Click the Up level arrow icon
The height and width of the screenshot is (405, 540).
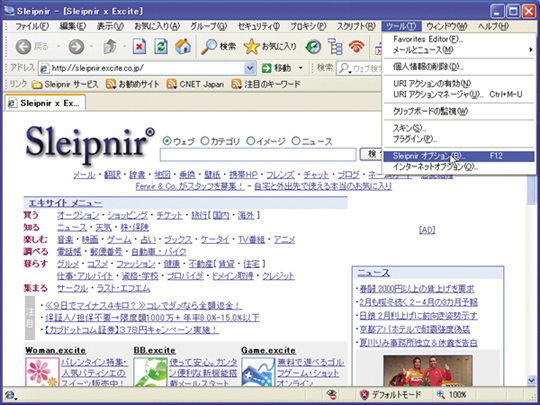click(x=110, y=46)
